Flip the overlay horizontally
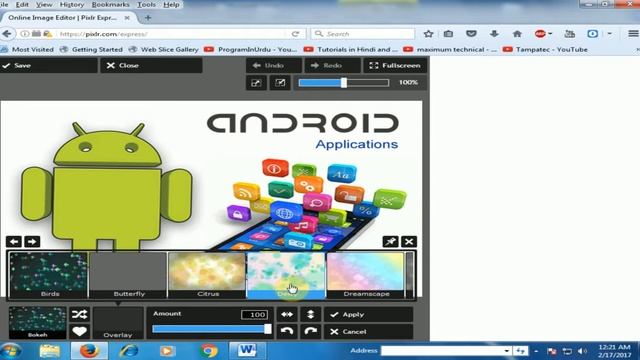The width and height of the screenshot is (640, 360). [x=287, y=314]
